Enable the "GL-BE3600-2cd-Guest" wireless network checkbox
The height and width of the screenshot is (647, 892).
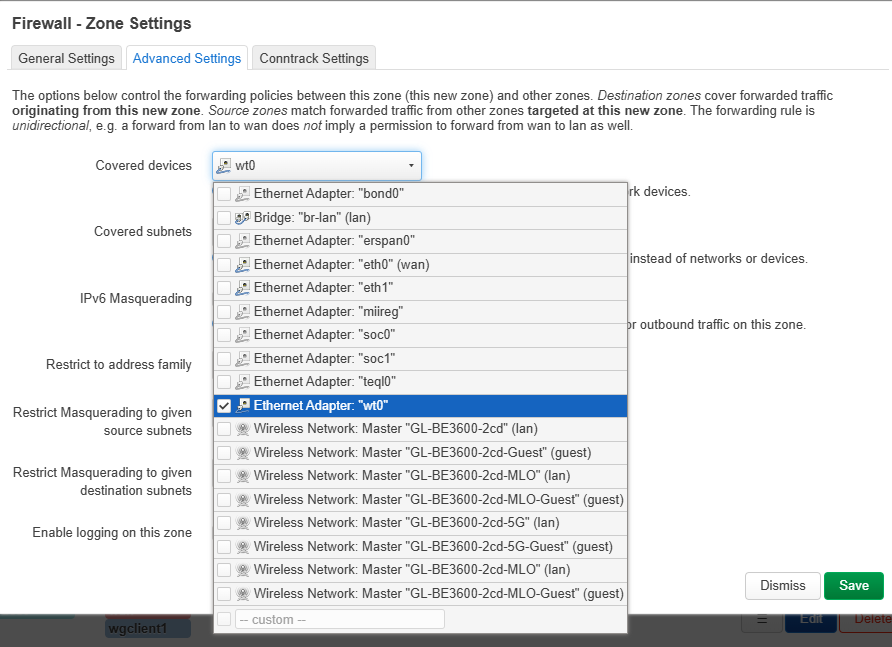coord(224,452)
